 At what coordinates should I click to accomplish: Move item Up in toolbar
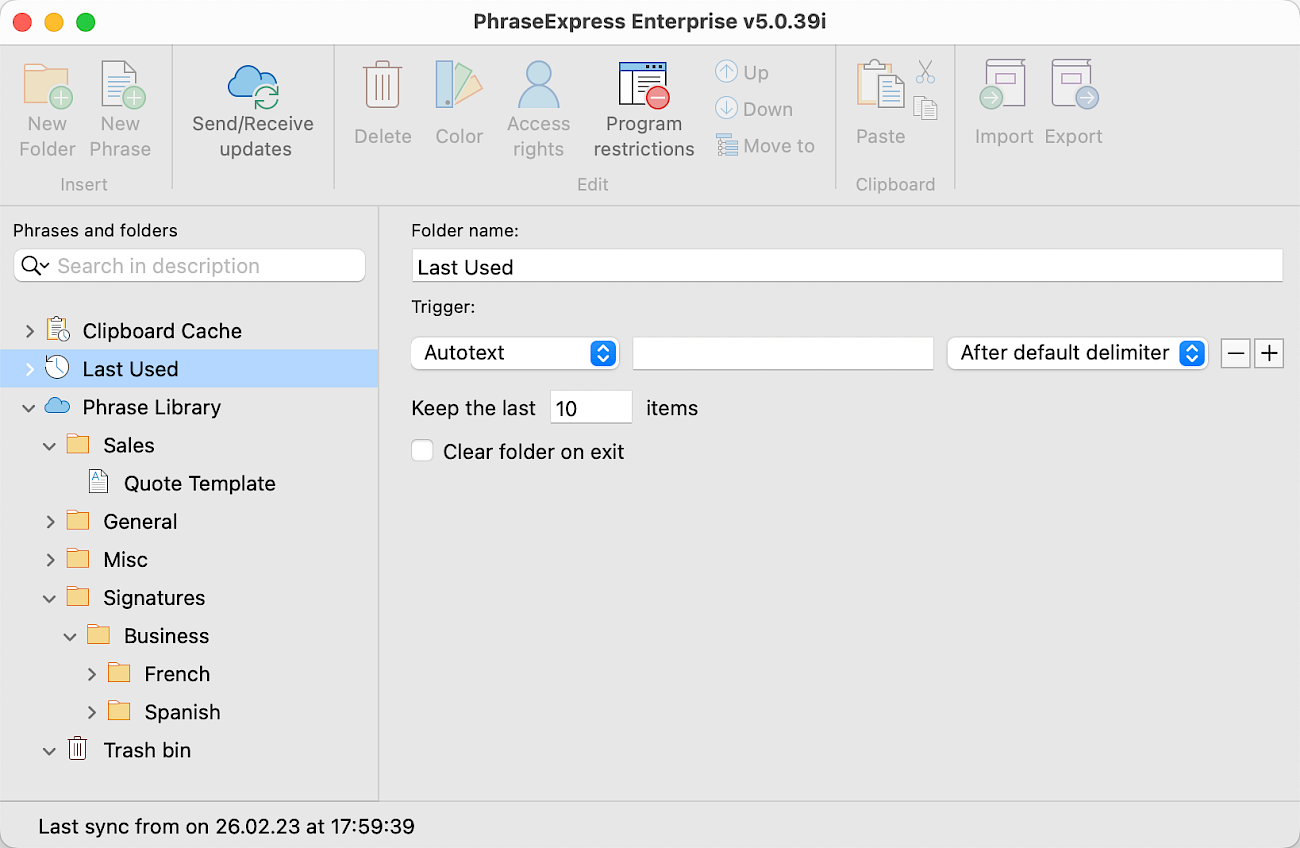pyautogui.click(x=742, y=72)
